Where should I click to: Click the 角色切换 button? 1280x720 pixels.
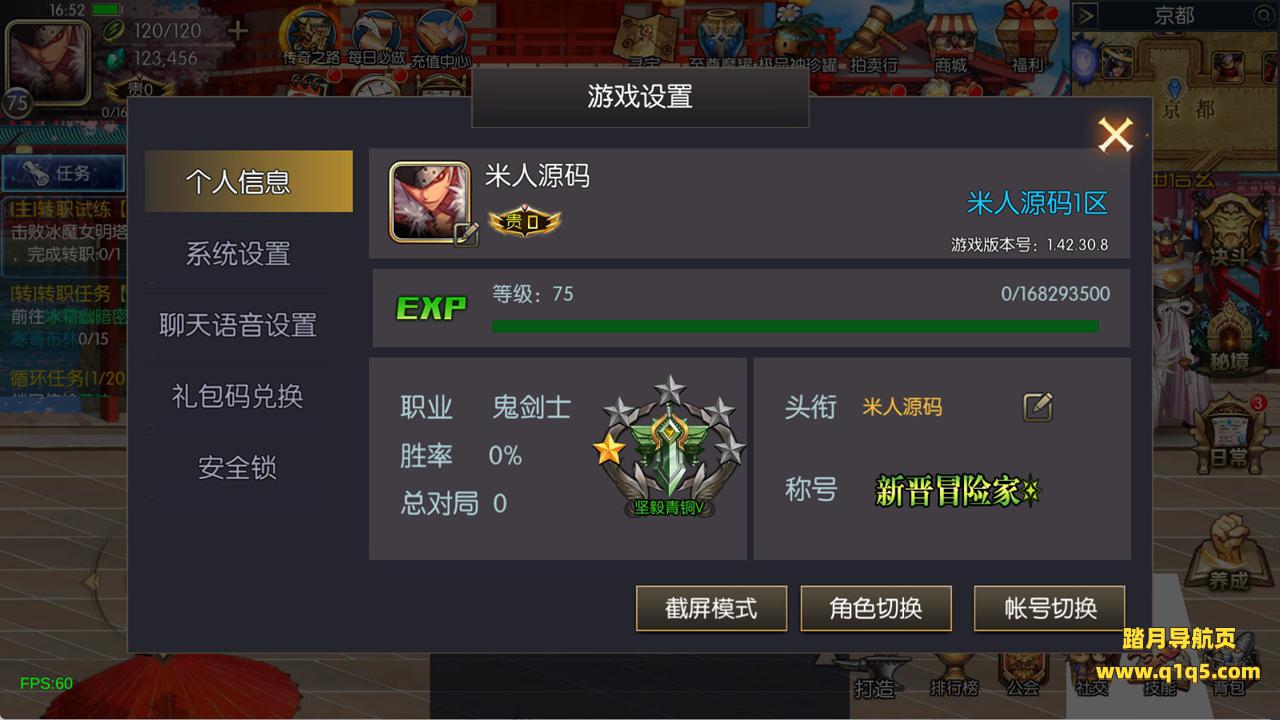coord(876,608)
